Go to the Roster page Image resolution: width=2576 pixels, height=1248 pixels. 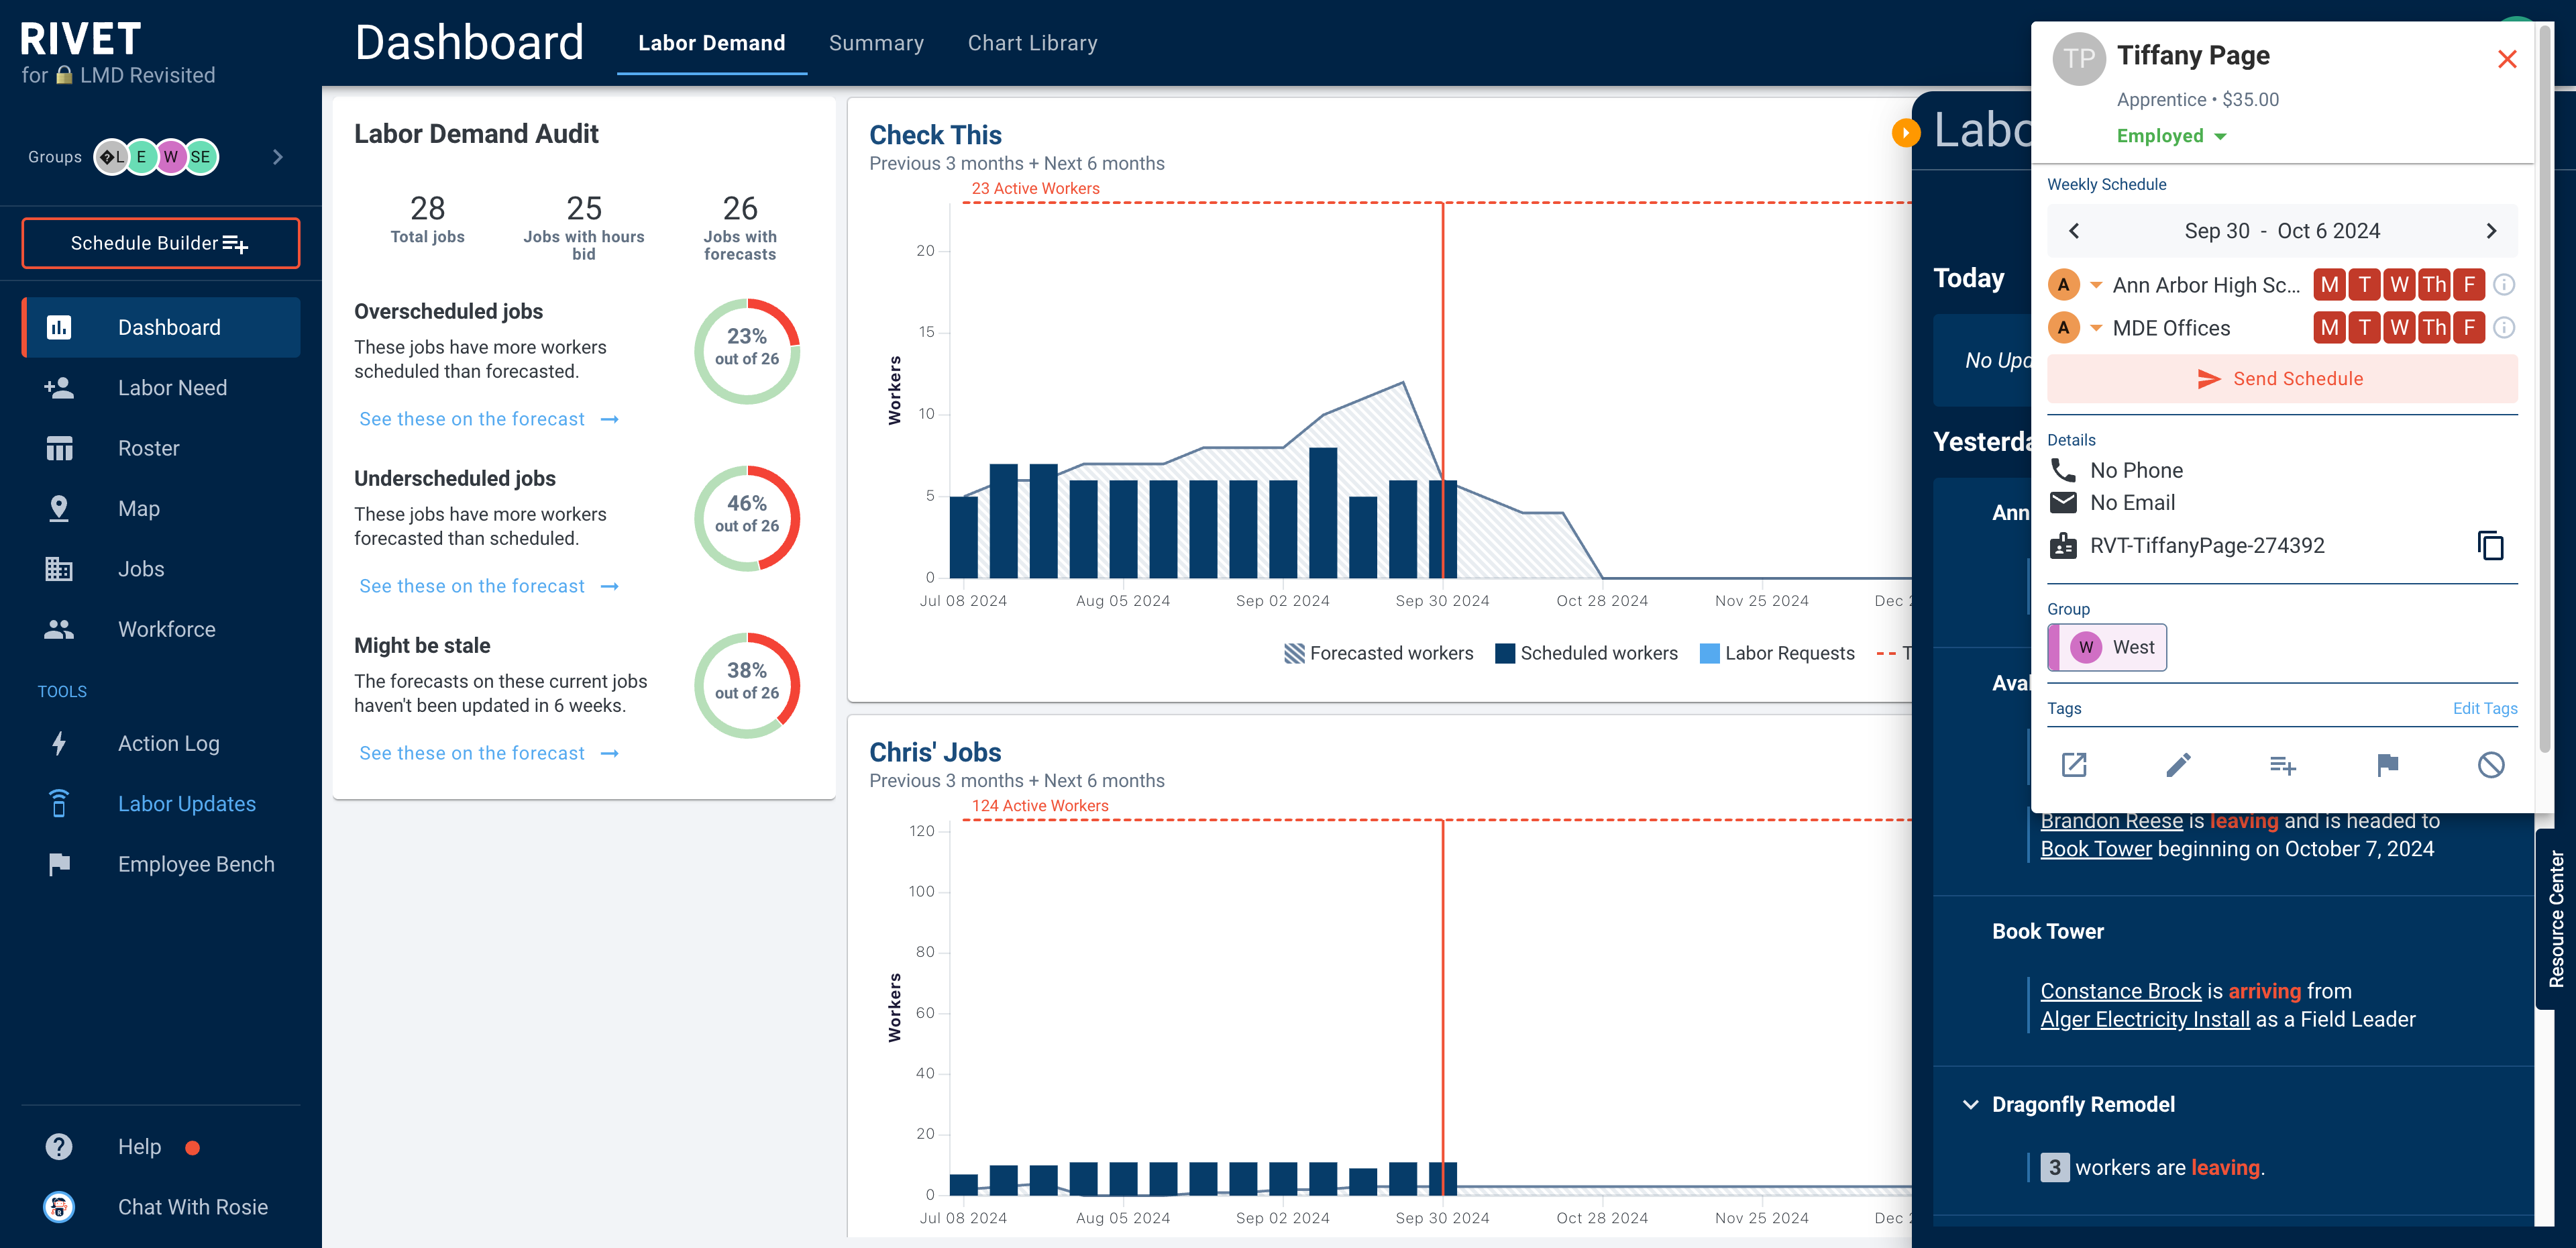tap(161, 448)
